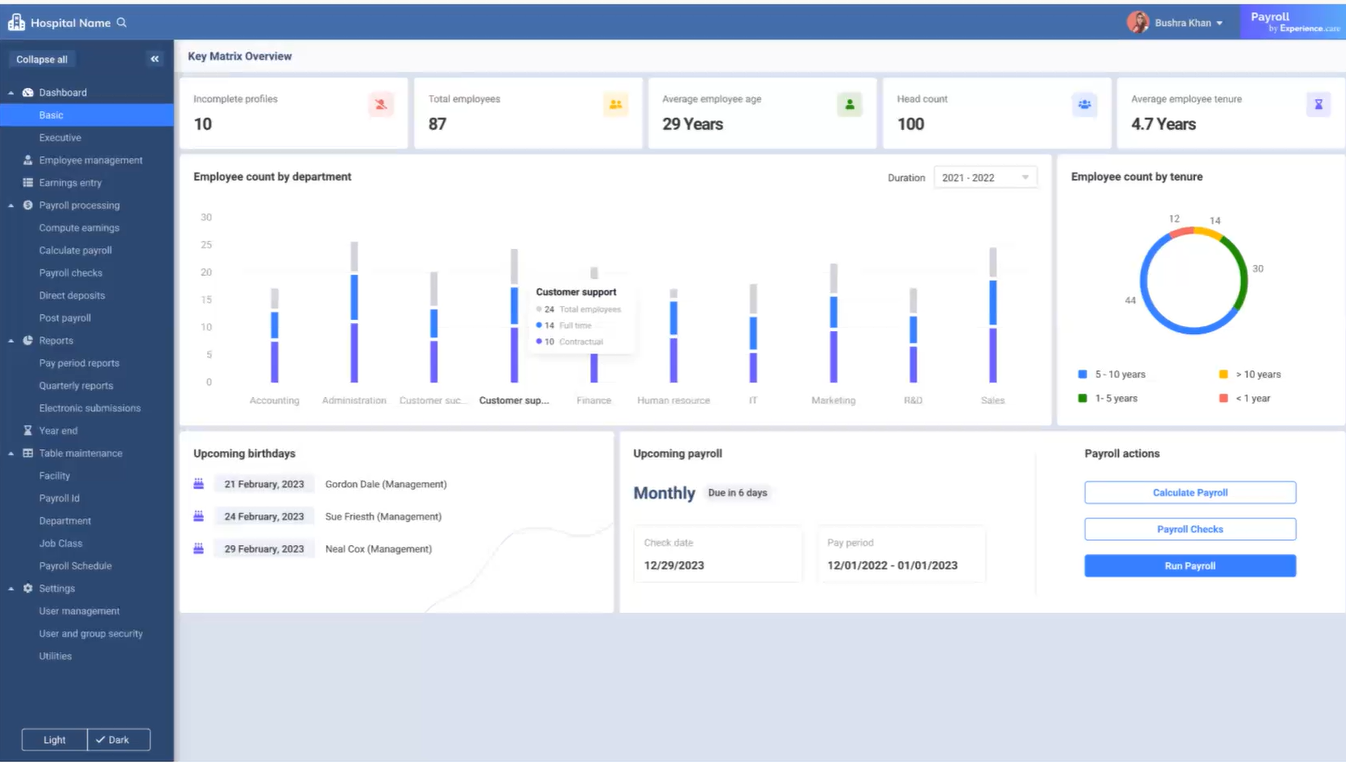This screenshot has width=1346, height=762.
Task: Click the Run Payroll button
Action: [x=1190, y=566]
